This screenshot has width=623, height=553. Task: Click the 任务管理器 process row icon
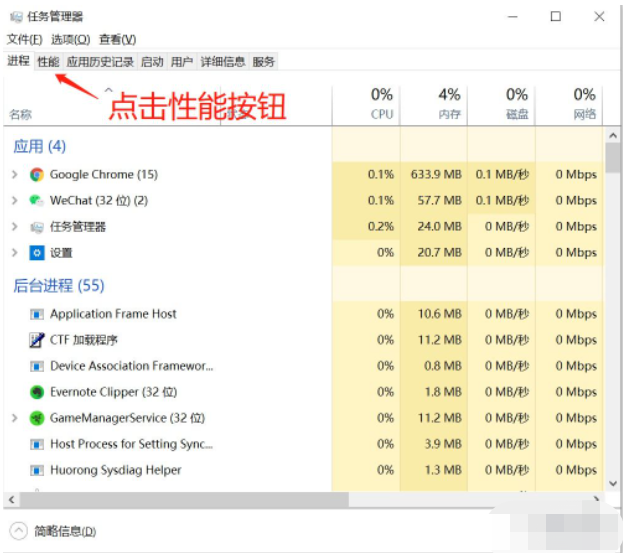coord(37,226)
